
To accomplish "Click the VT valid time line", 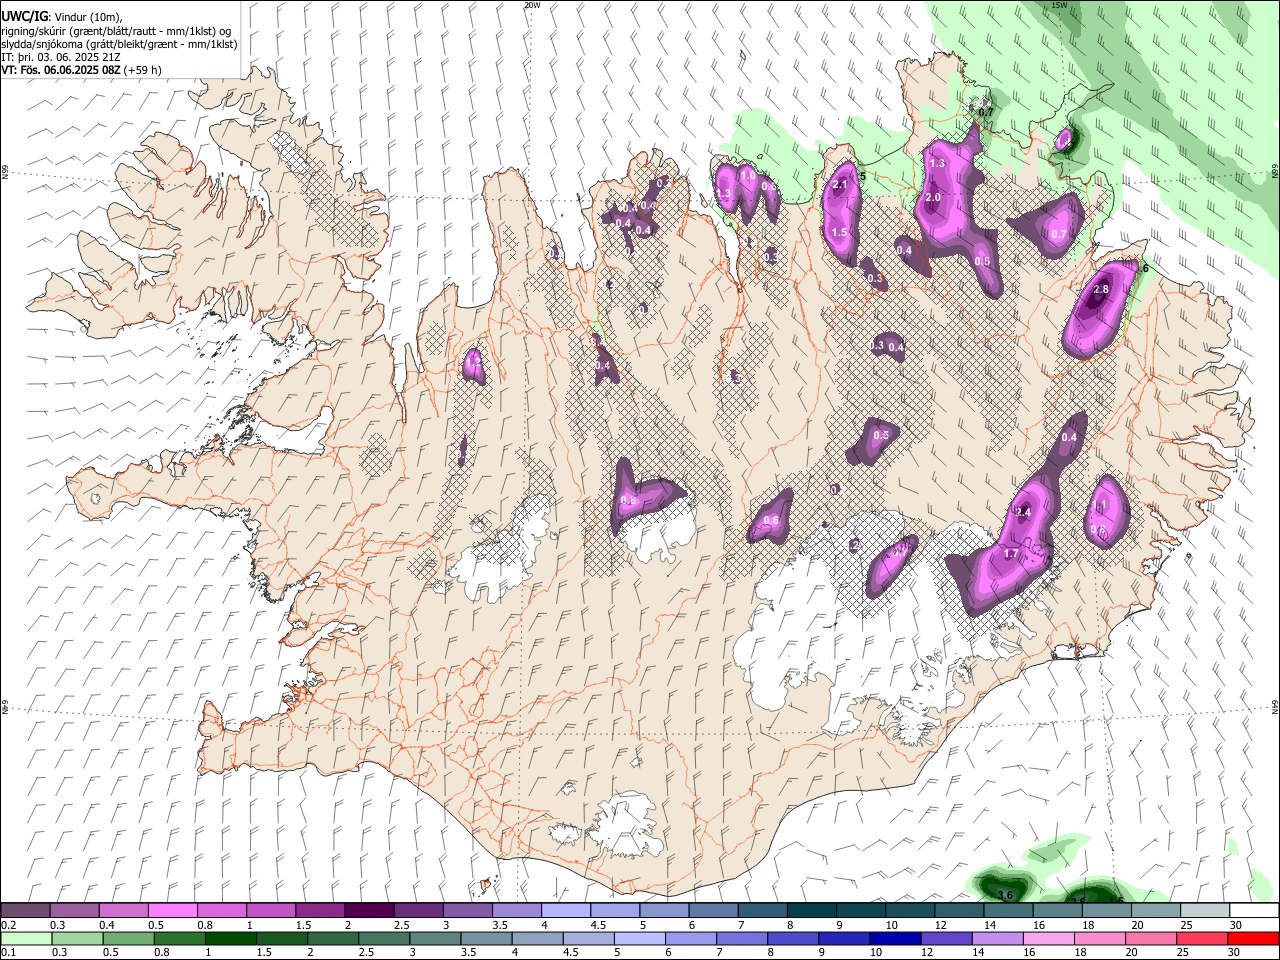I will coord(81,70).
